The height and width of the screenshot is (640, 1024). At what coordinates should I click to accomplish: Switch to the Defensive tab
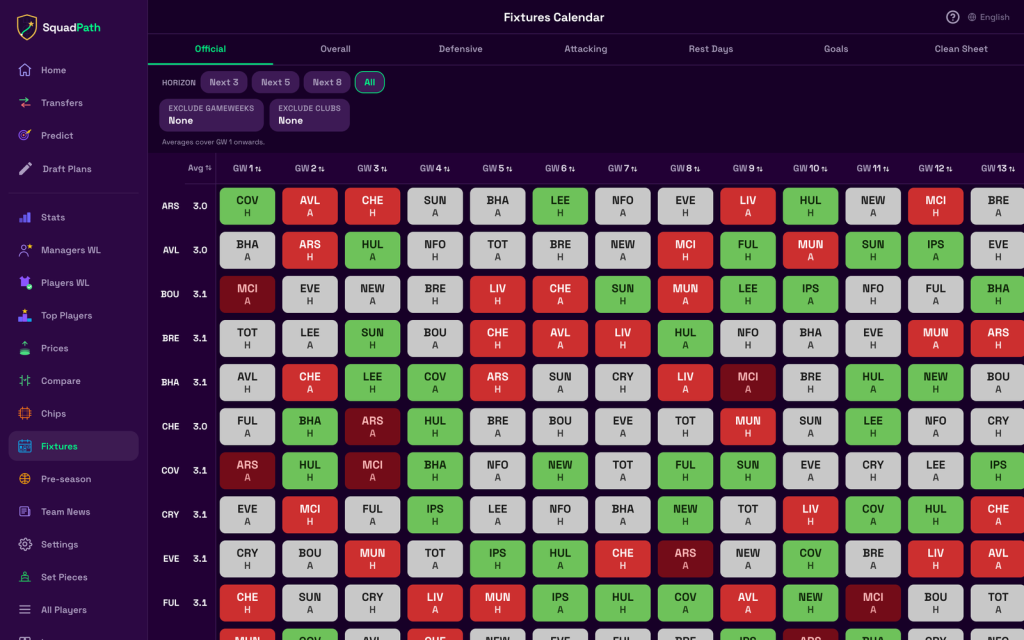click(460, 49)
